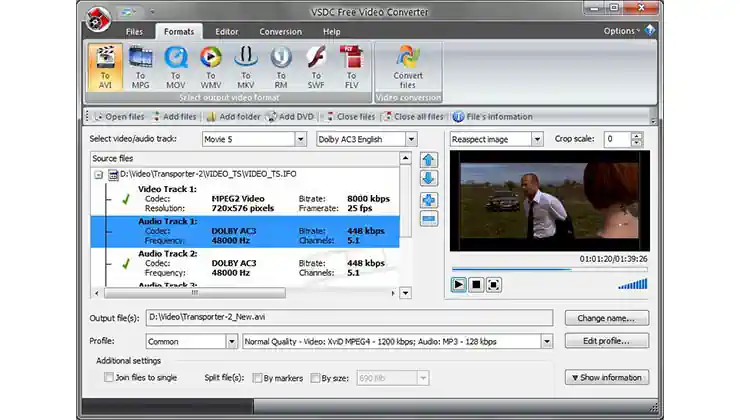Viewport: 740px width, 420px height.
Task: Move source file up with blue arrow
Action: pos(429,160)
